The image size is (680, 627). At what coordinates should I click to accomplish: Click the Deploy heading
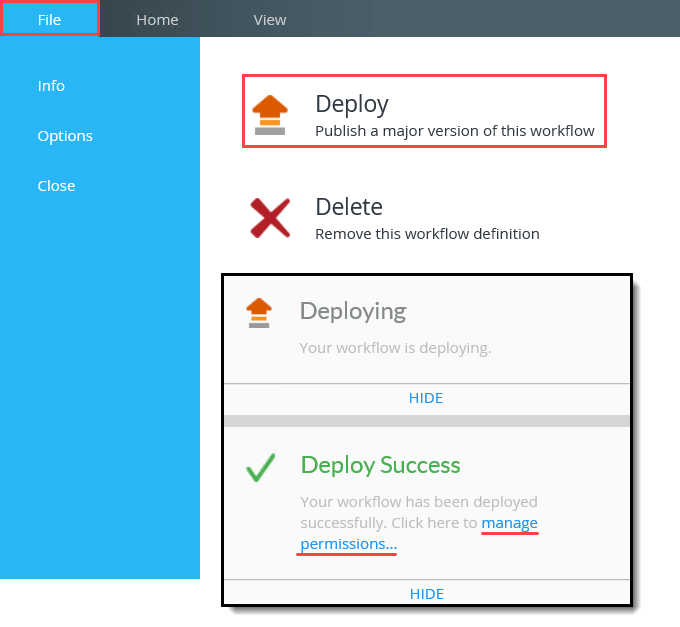coord(352,104)
